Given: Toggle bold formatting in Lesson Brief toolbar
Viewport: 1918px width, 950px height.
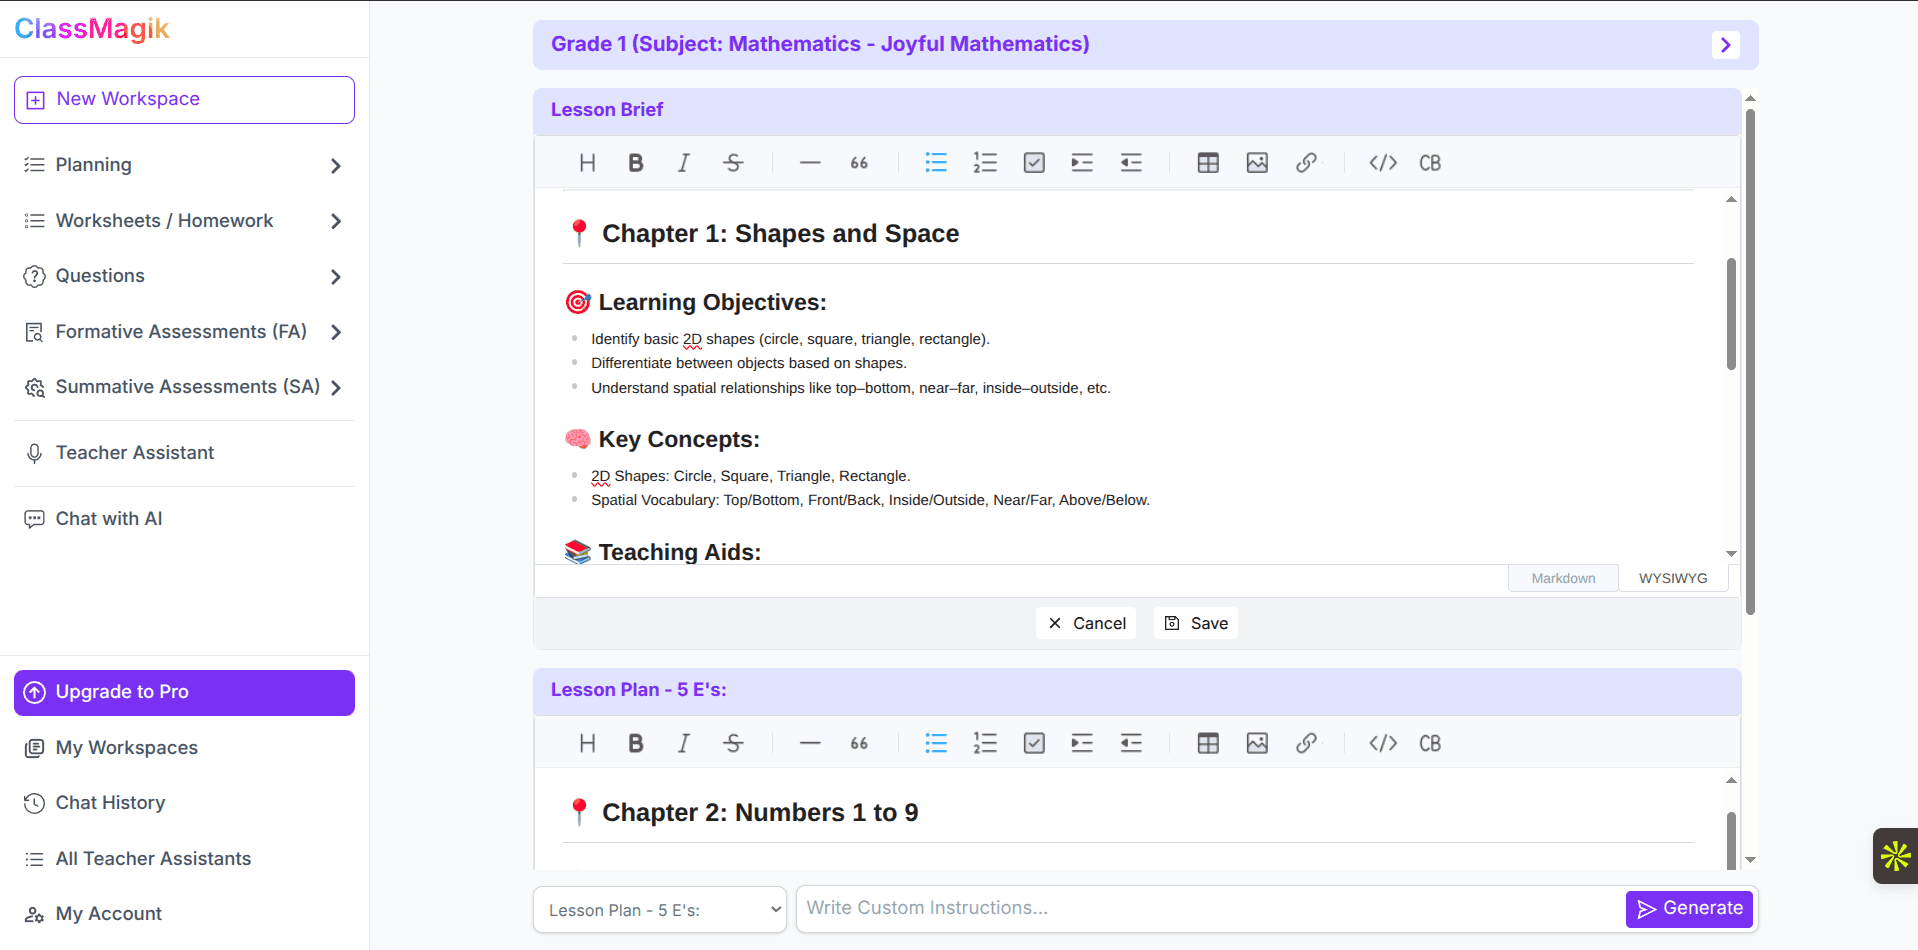Looking at the screenshot, I should point(635,162).
